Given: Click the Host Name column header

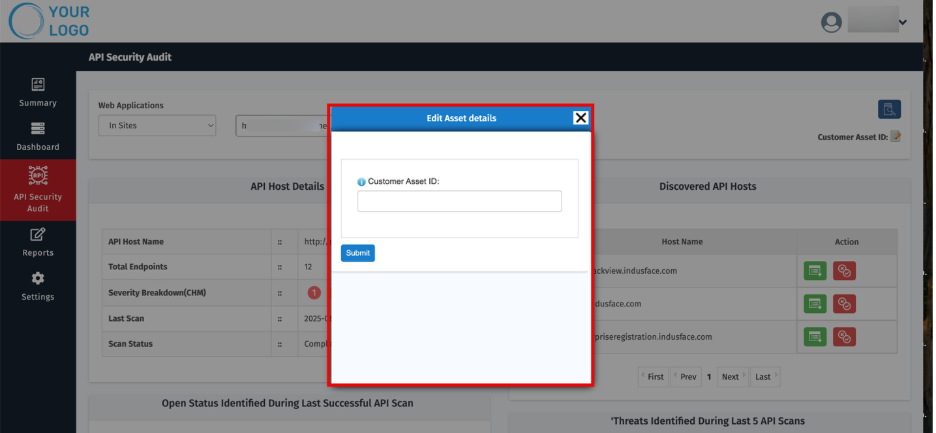Looking at the screenshot, I should tap(682, 242).
